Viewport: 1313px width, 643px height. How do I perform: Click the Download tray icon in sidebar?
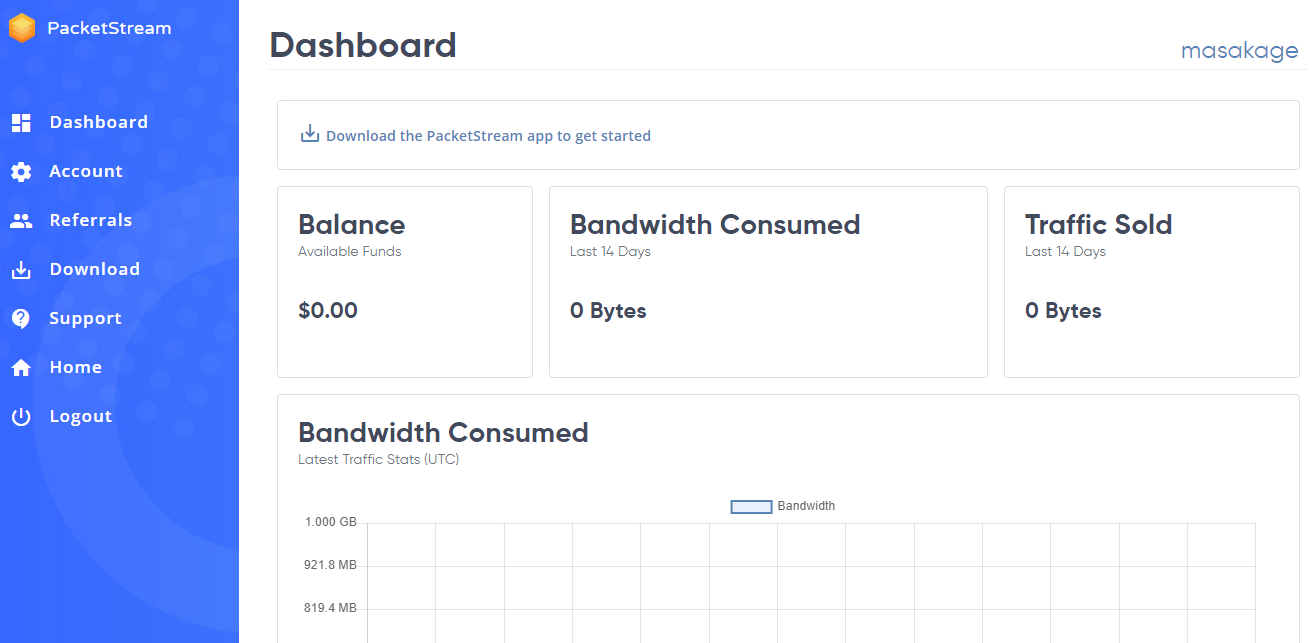tap(21, 270)
